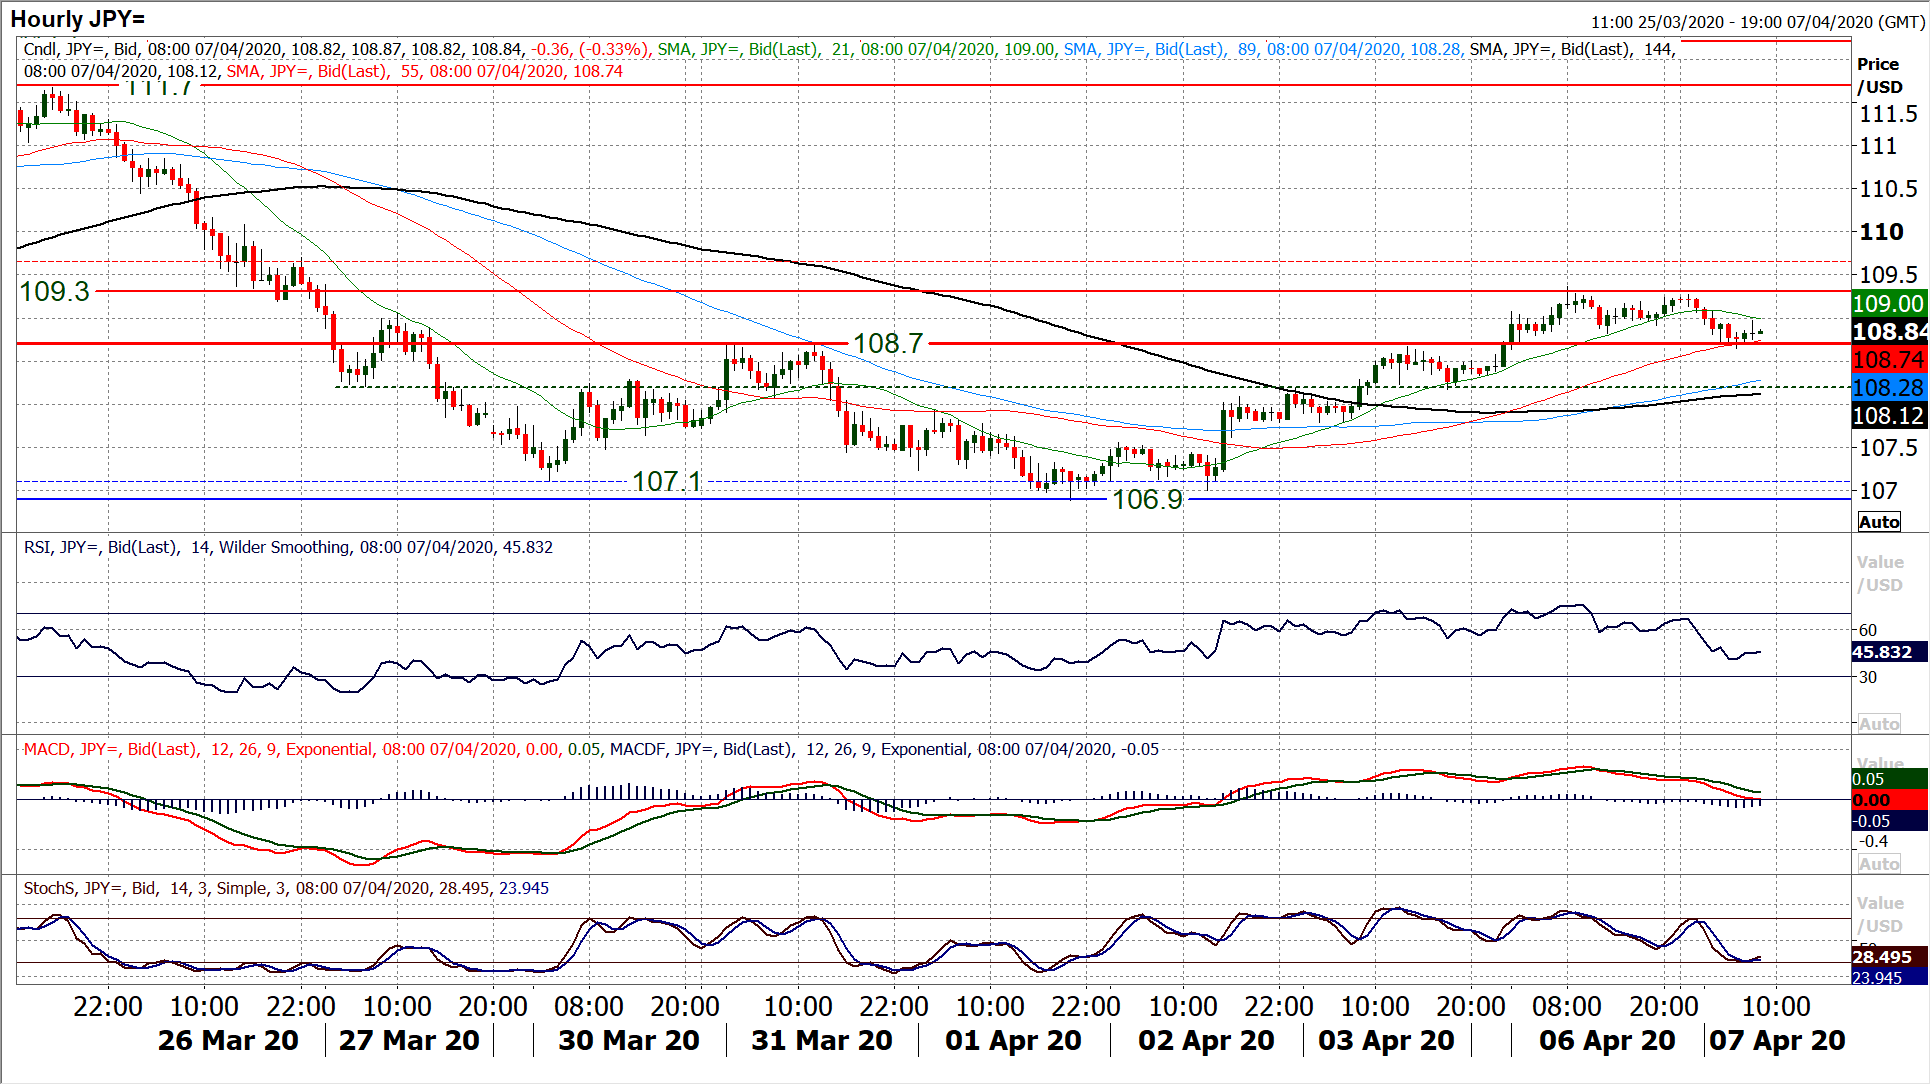Click the 107.5 price axis label
1931x1085 pixels.
tap(1888, 448)
